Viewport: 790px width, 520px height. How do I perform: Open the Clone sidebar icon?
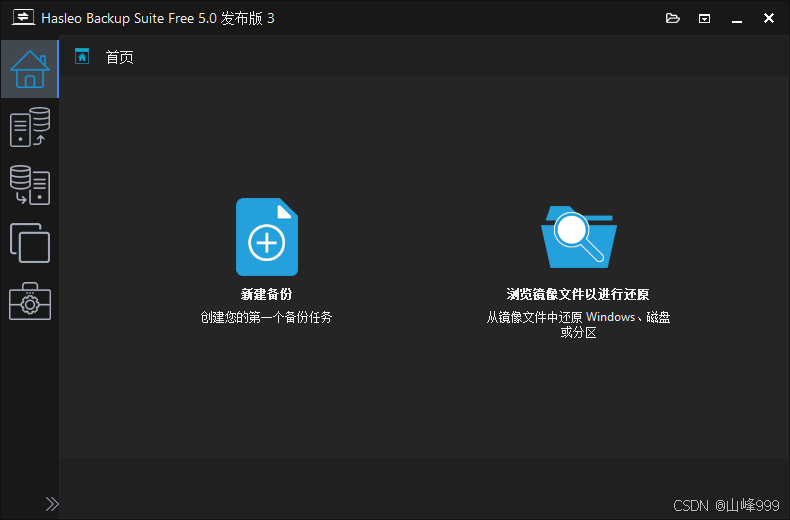click(30, 243)
